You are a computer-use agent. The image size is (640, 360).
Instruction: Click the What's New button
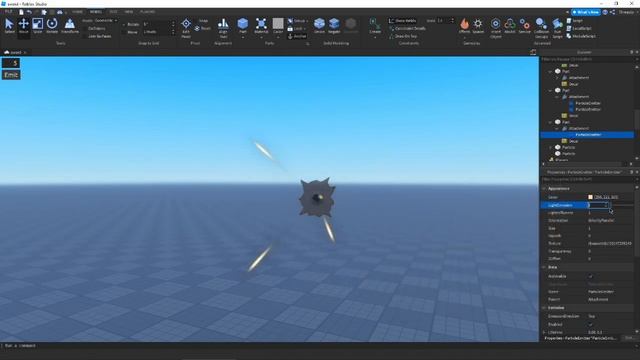point(586,12)
